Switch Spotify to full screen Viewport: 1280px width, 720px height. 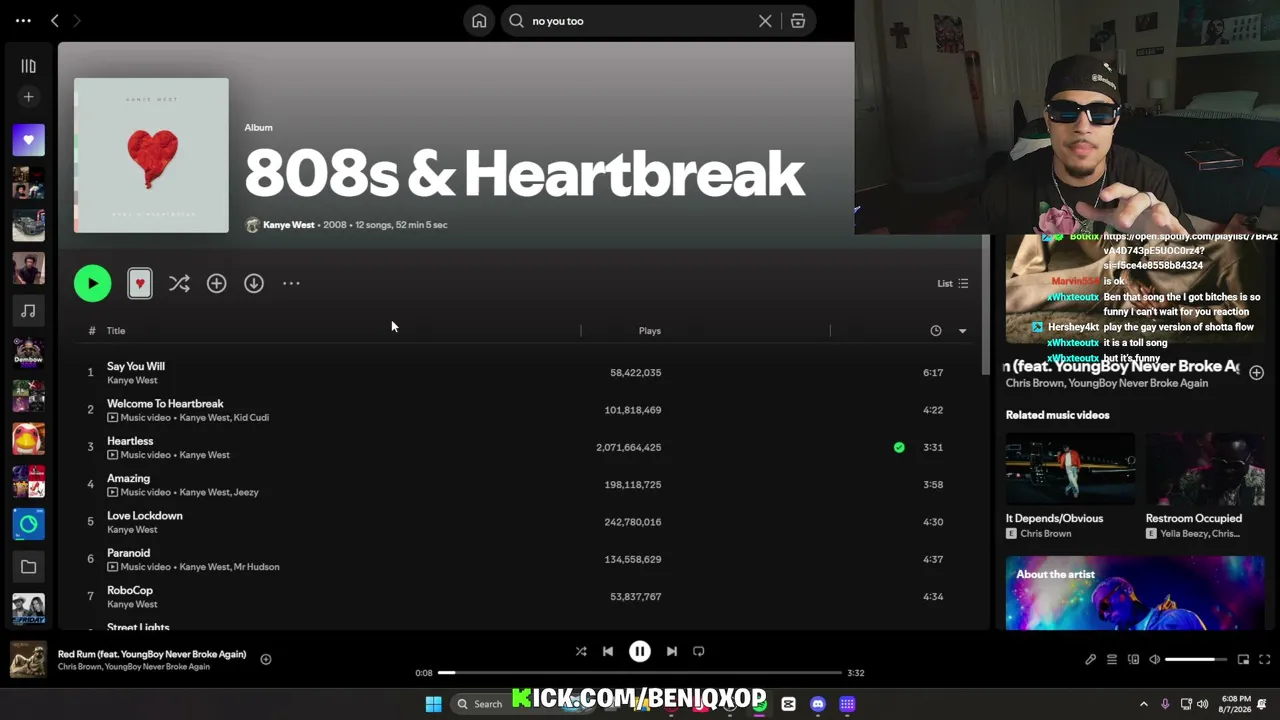coord(1265,660)
